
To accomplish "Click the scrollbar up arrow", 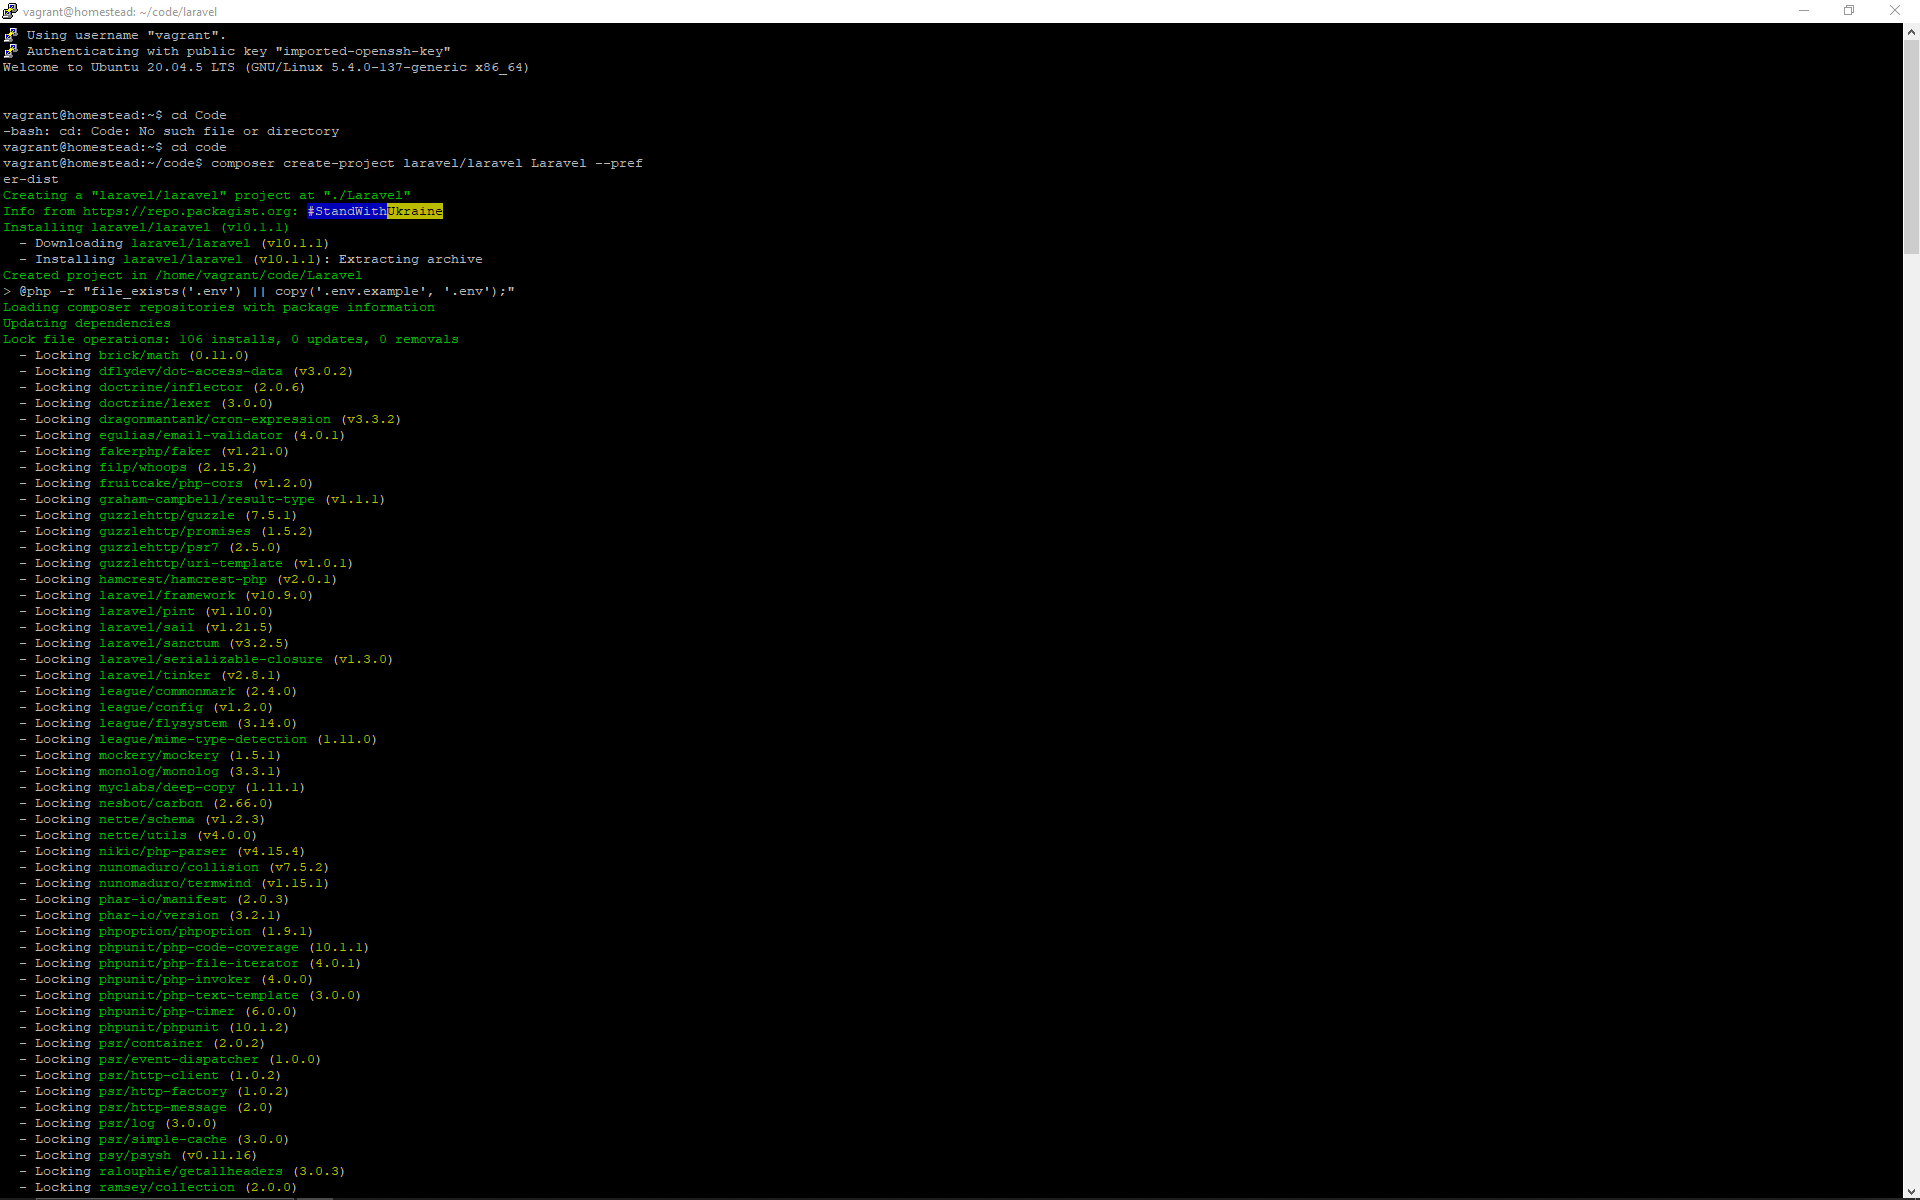I will [1911, 33].
